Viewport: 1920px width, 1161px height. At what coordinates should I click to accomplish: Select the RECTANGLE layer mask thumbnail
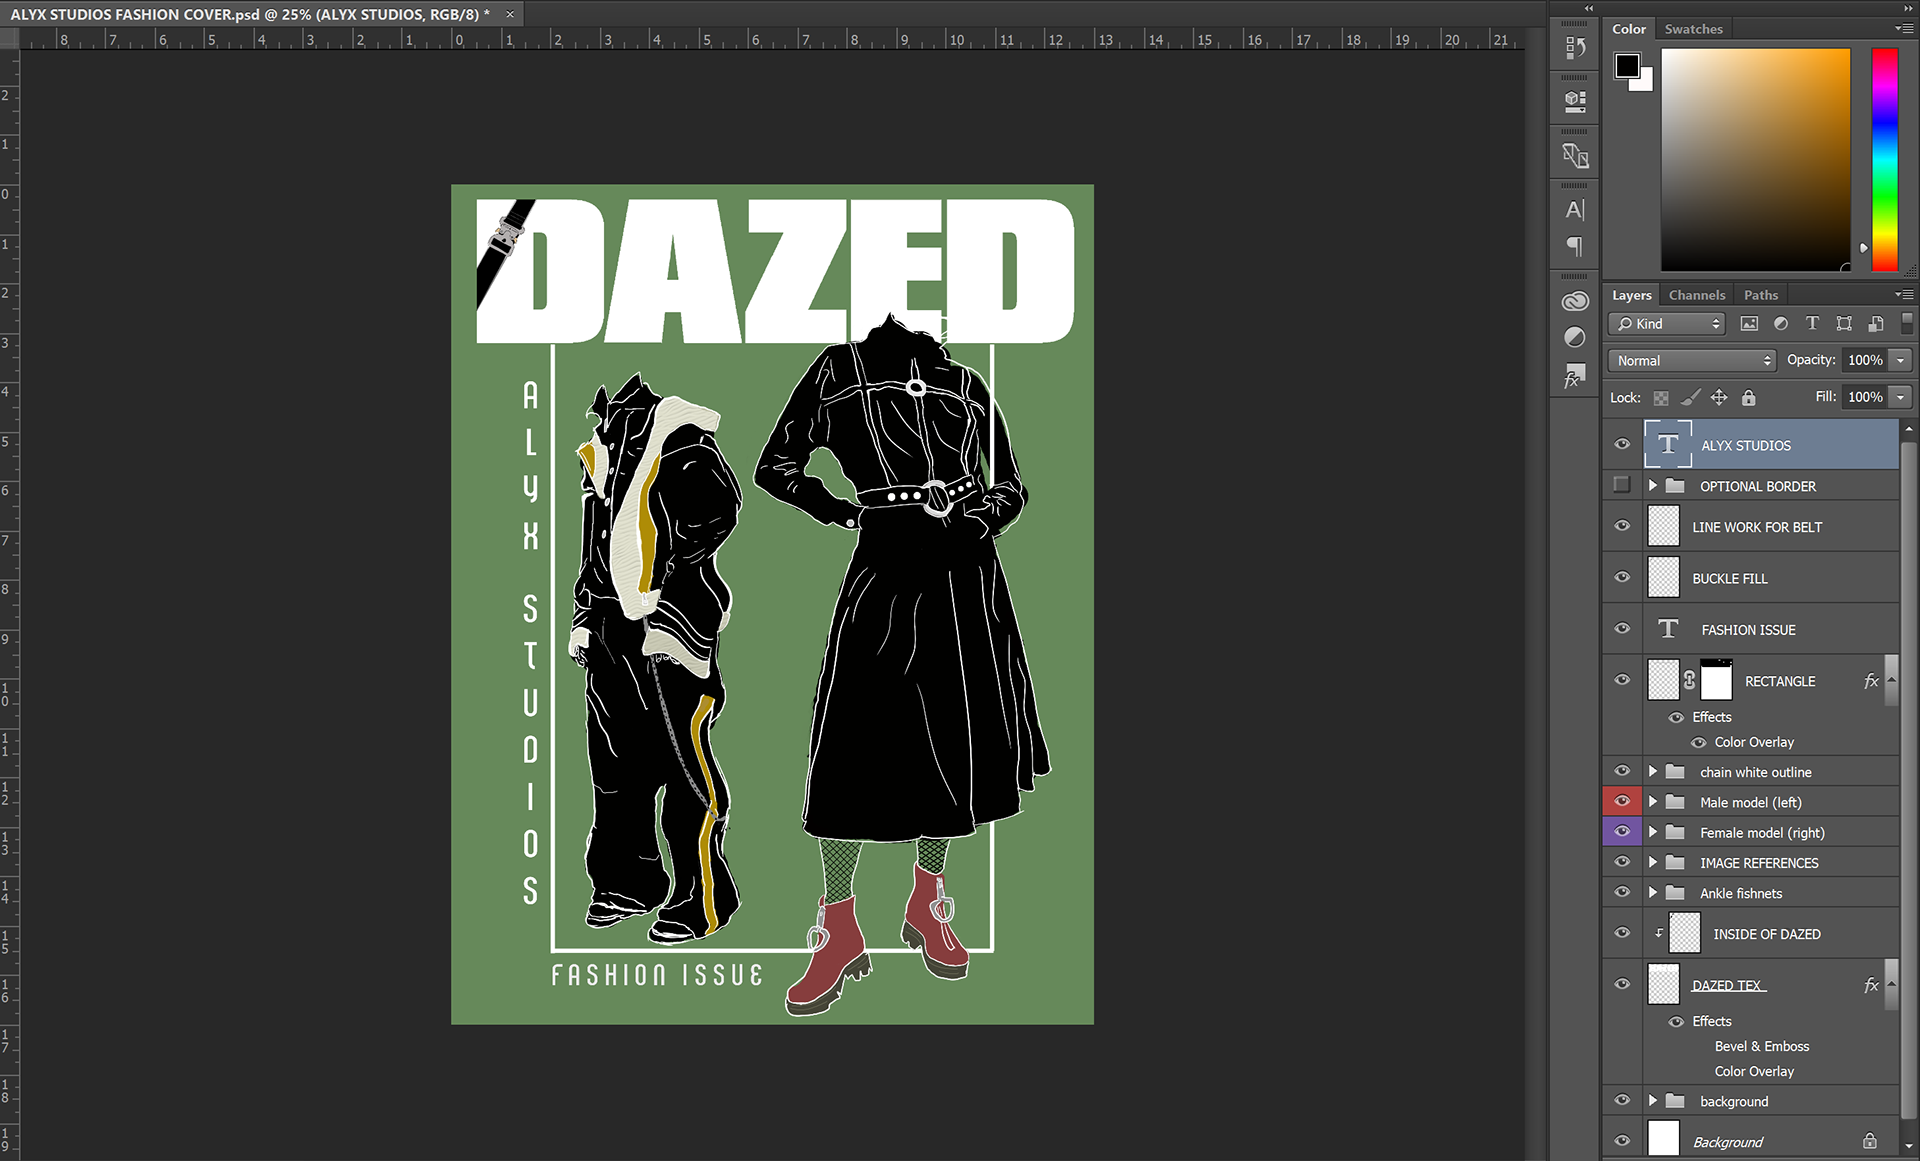point(1716,680)
